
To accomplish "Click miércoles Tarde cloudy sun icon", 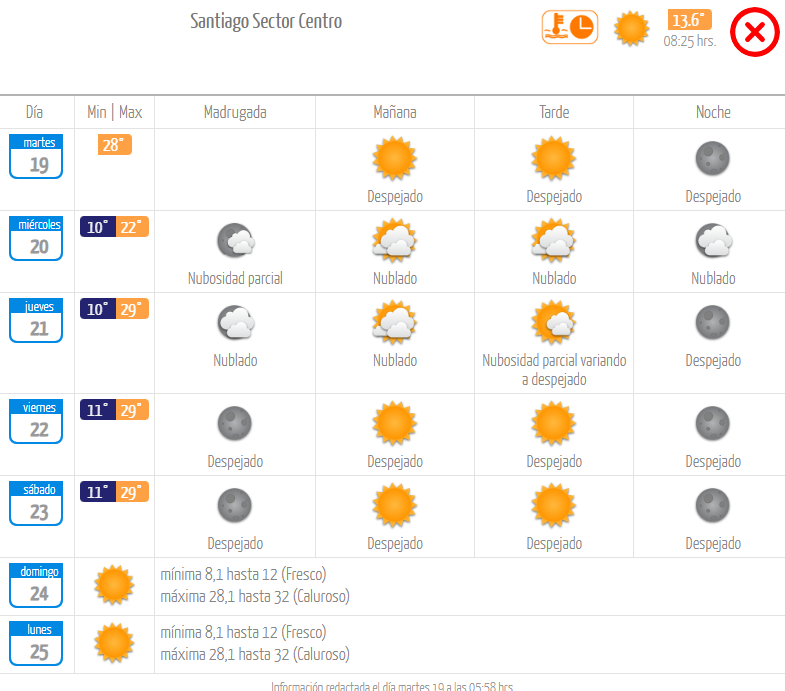I will point(554,240).
